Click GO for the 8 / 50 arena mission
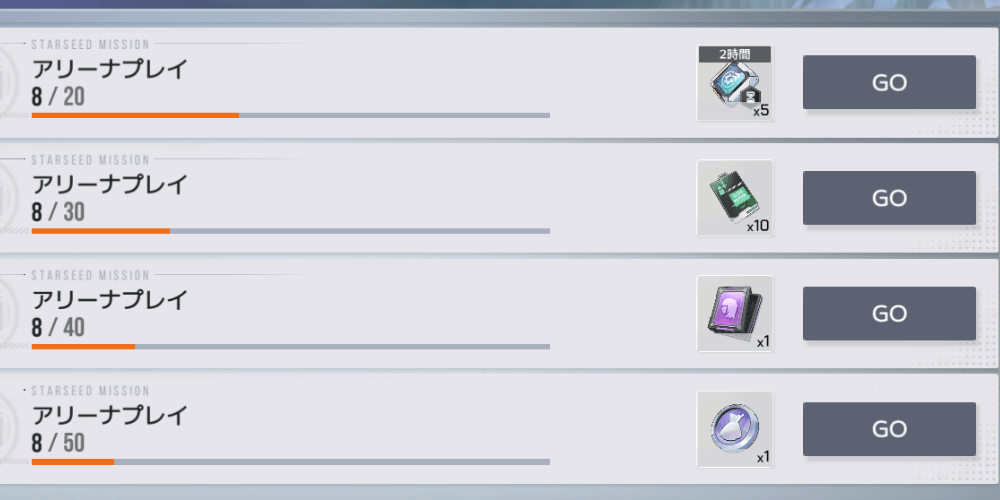This screenshot has height=500, width=1000. point(889,429)
